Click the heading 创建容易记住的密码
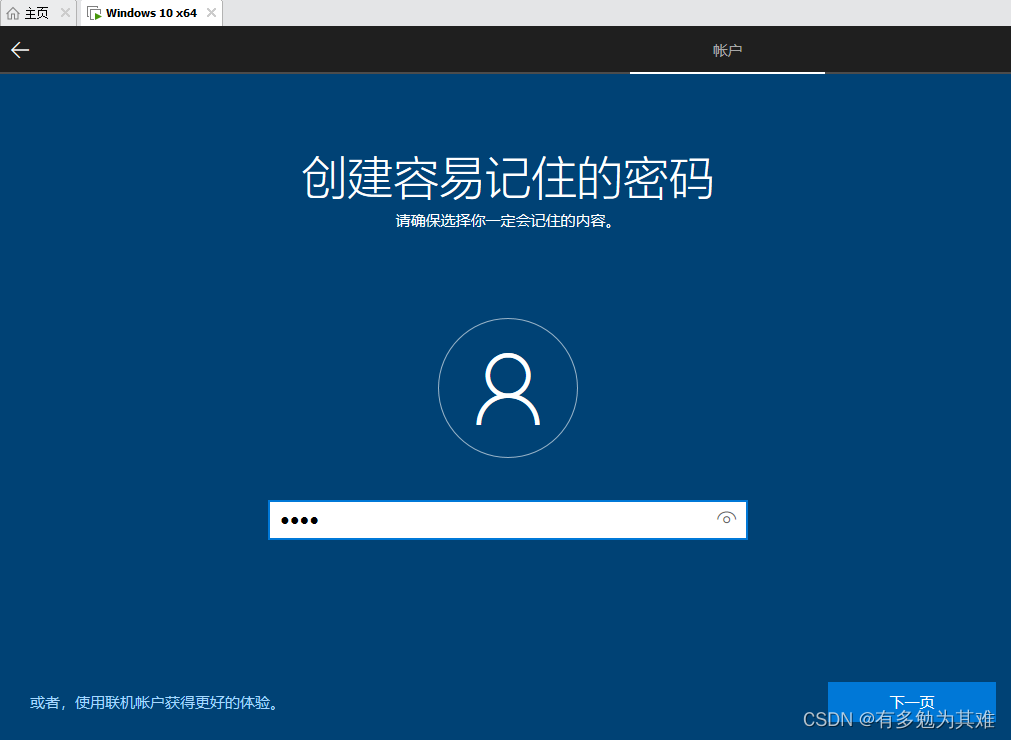 (x=507, y=178)
